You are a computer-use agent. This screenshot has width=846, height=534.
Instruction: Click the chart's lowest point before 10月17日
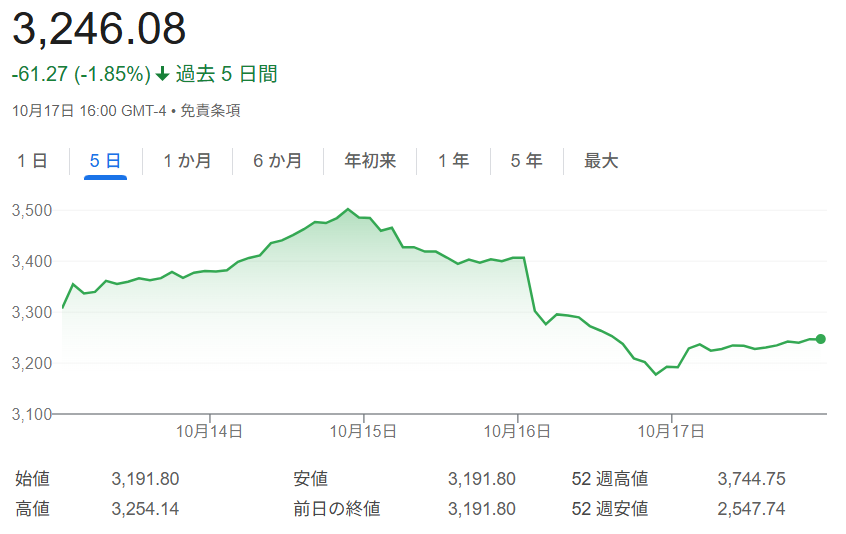pos(656,374)
